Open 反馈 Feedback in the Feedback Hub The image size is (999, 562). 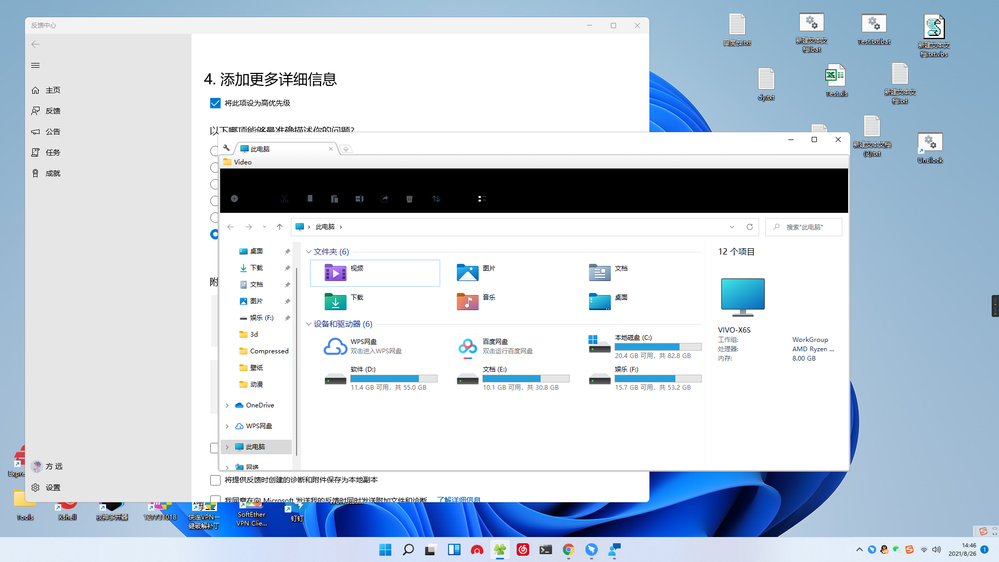[x=47, y=111]
